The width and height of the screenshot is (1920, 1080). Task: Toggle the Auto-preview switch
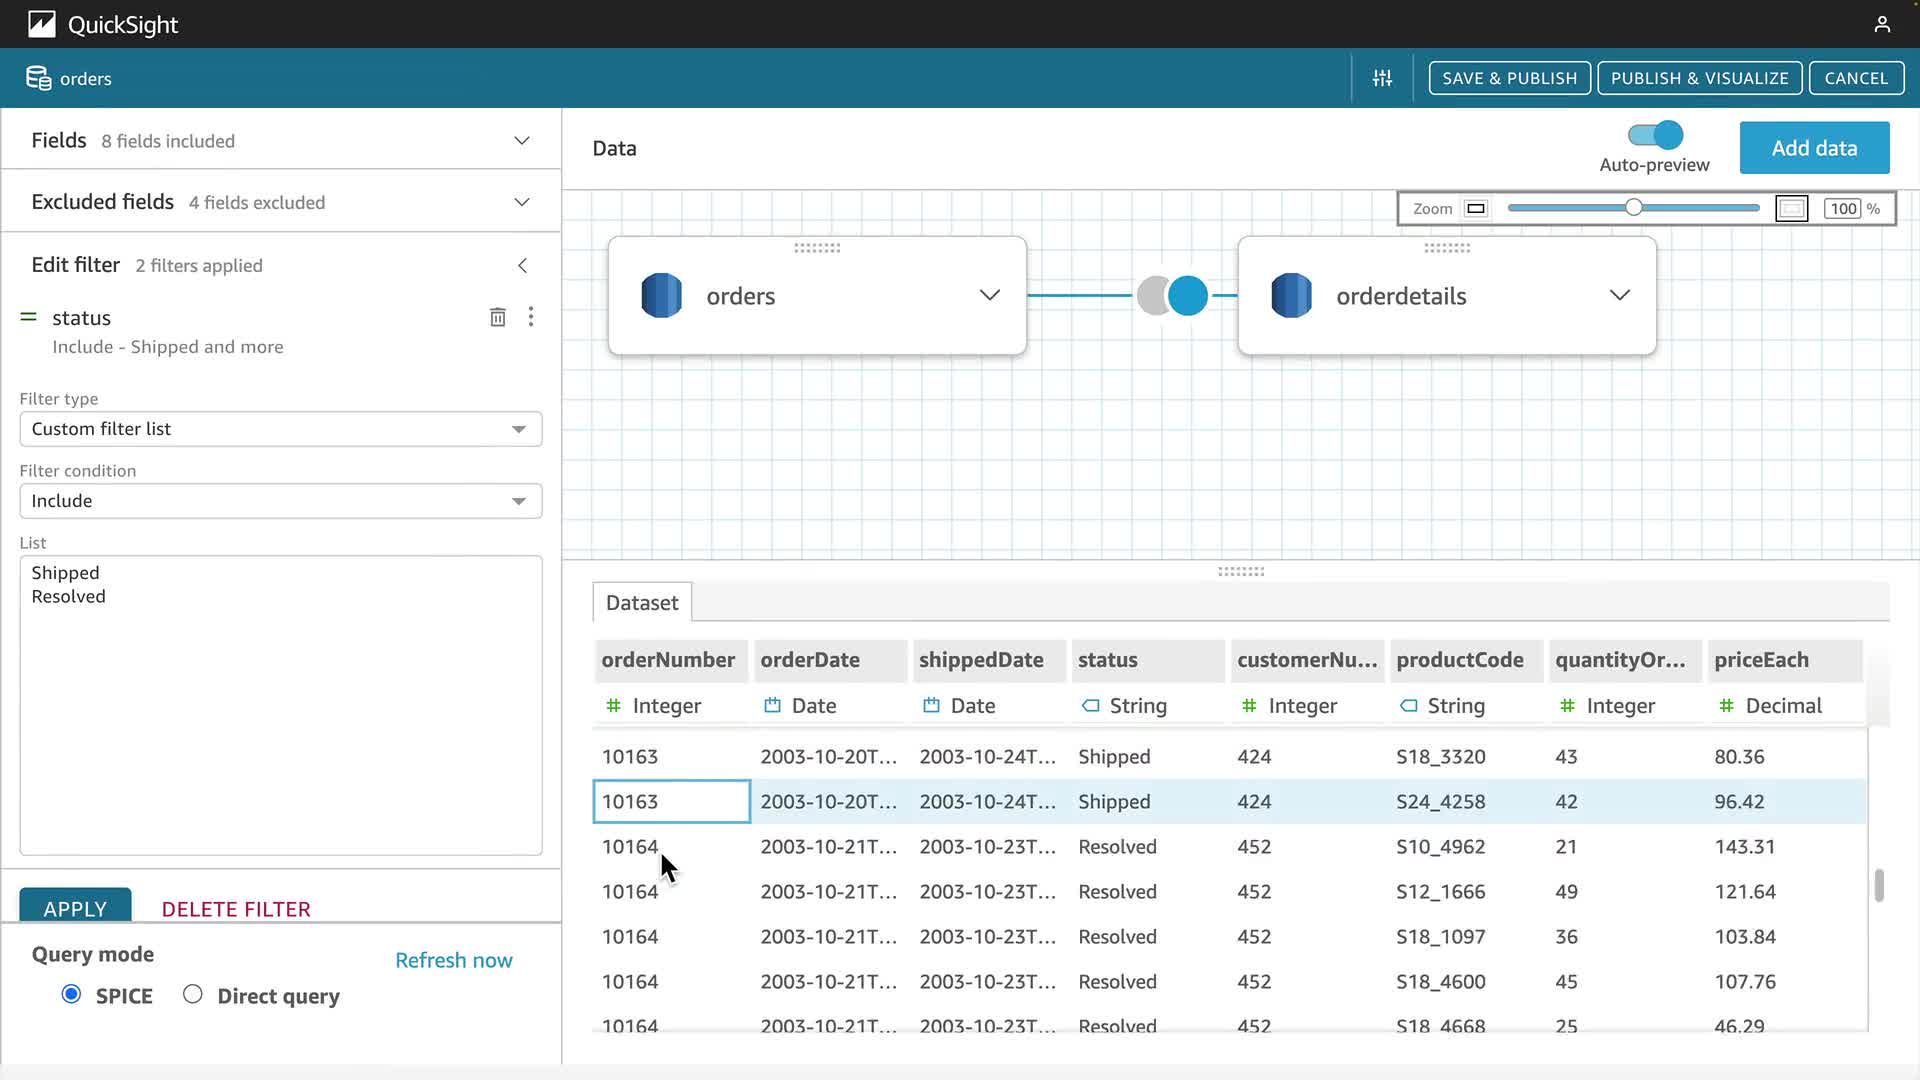[1655, 135]
